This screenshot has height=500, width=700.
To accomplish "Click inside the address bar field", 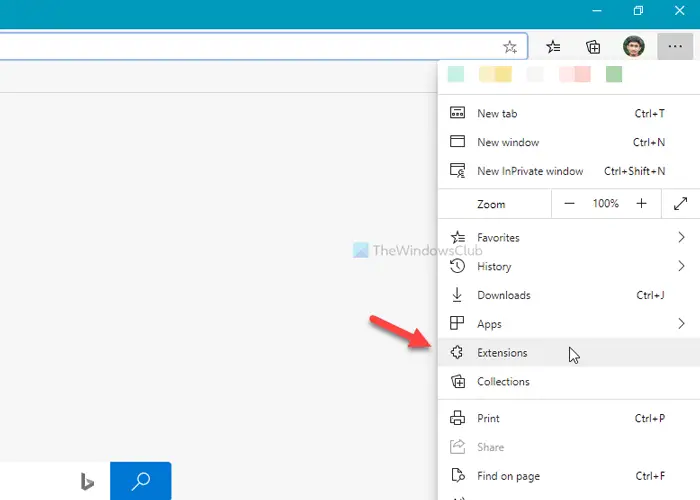I will click(250, 46).
